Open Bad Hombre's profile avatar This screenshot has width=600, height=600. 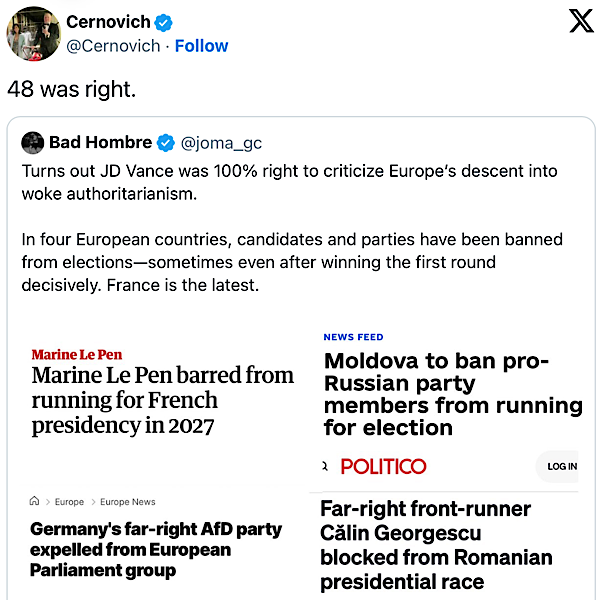pos(32,142)
